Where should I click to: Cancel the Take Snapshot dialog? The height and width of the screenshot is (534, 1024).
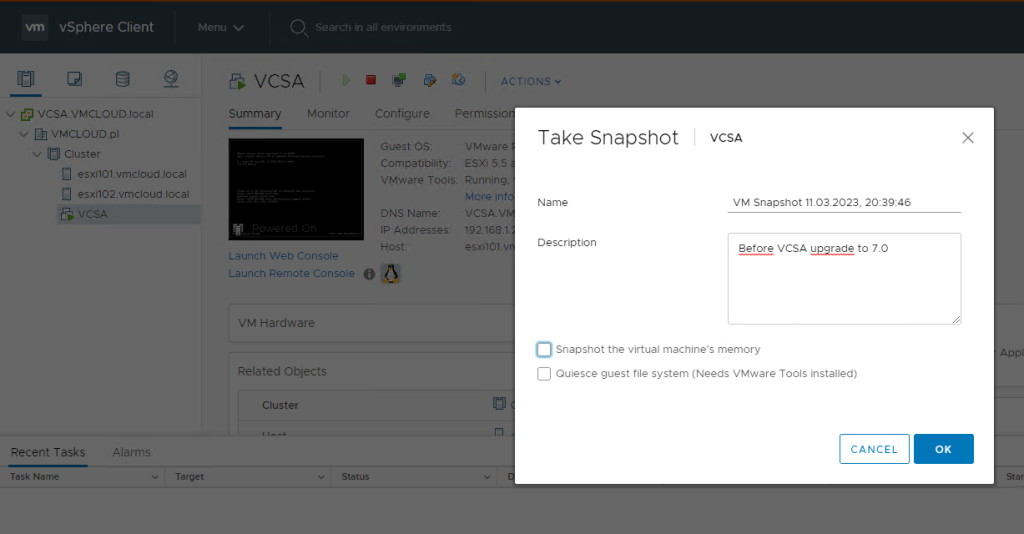tap(874, 449)
